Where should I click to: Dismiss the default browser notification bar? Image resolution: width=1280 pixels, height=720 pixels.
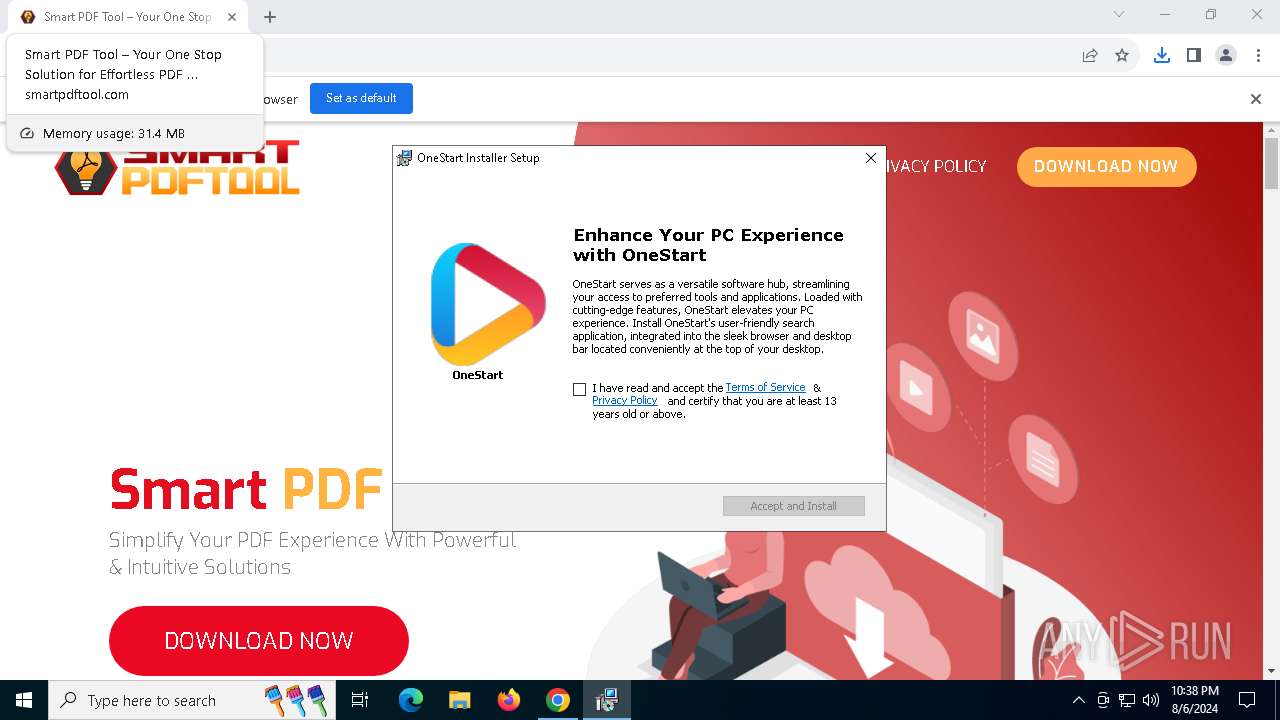pos(1256,99)
